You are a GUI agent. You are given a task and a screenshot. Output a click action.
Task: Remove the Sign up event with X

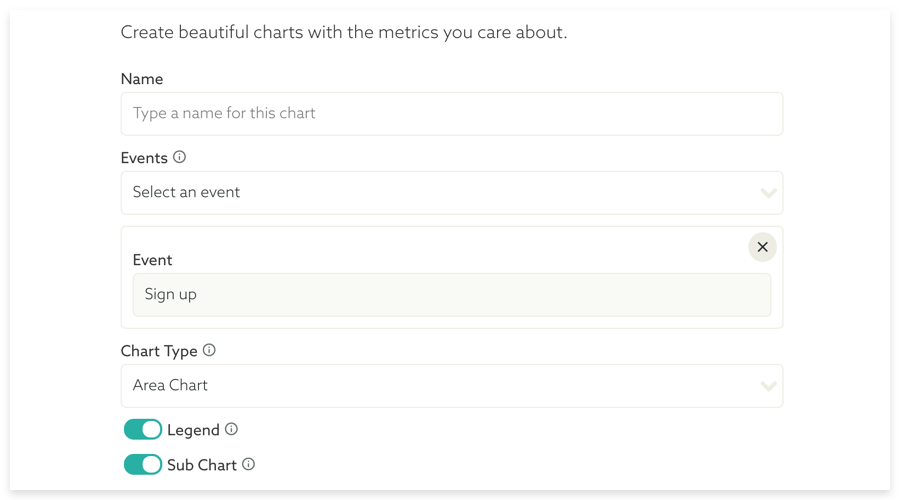click(762, 247)
